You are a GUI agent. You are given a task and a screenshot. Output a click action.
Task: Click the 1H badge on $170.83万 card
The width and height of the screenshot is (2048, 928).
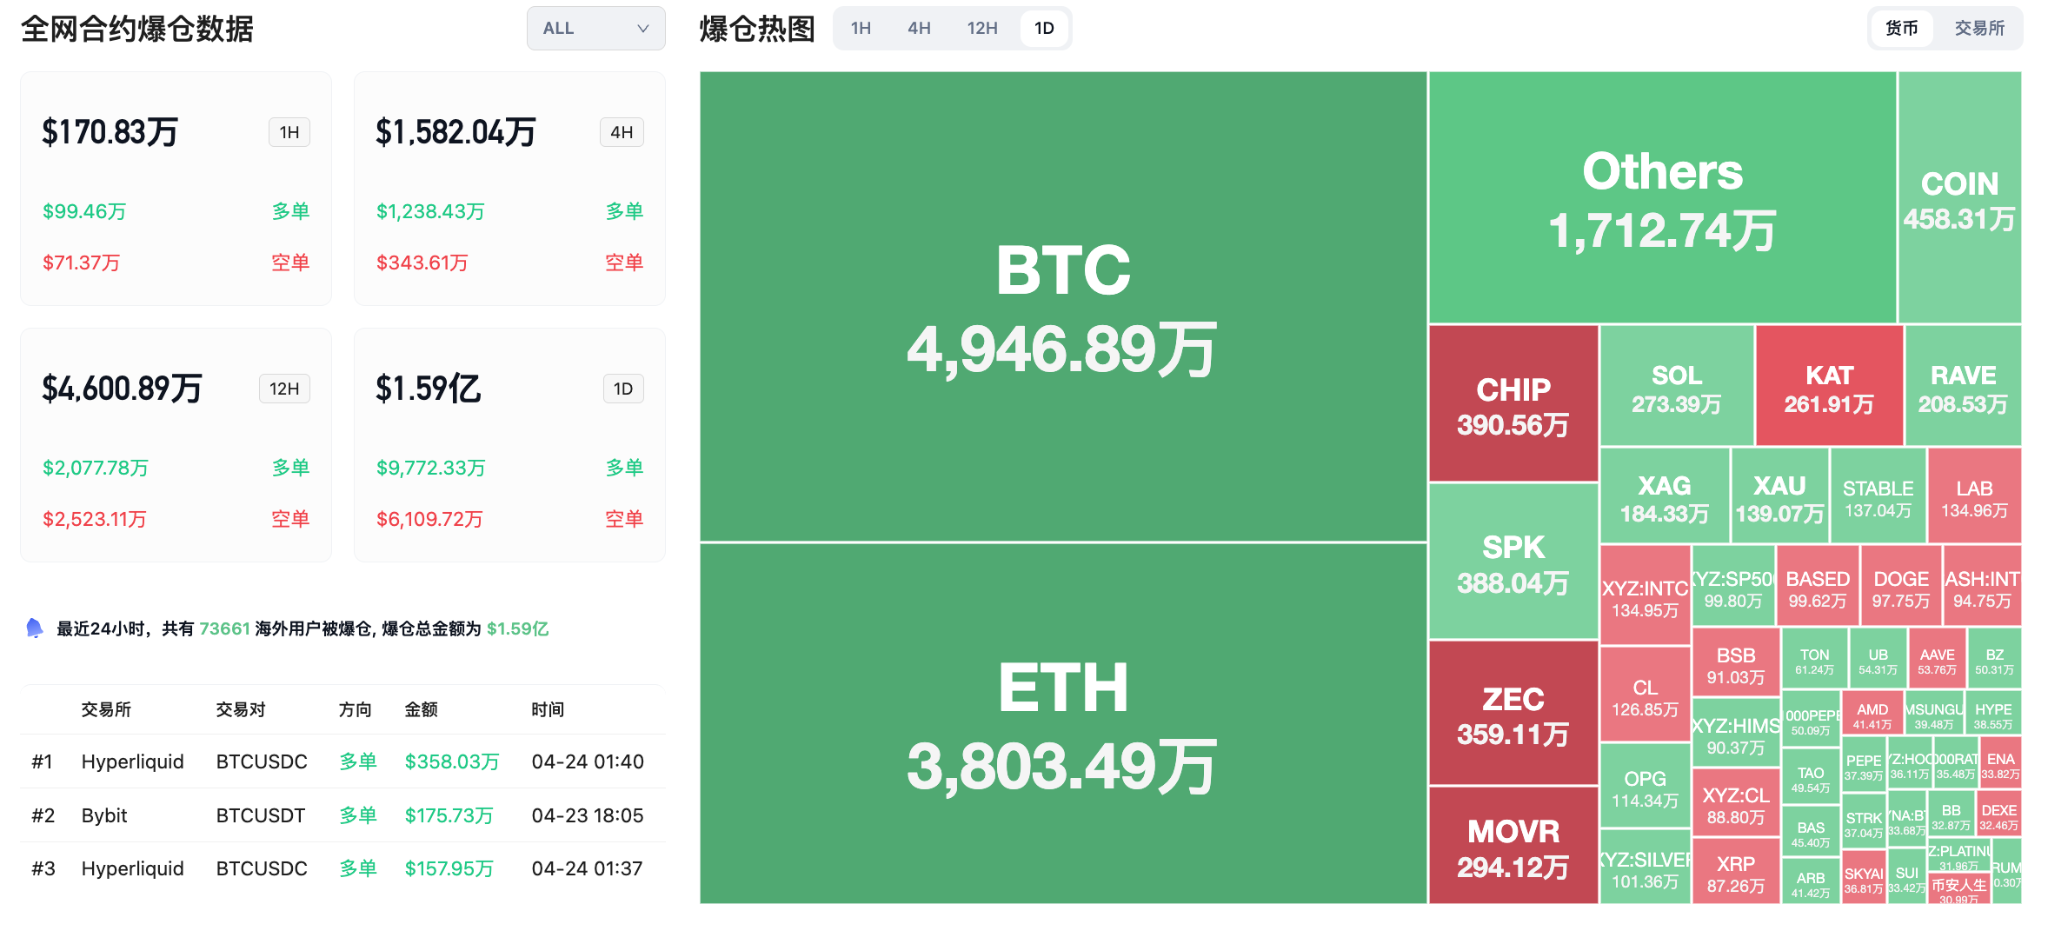click(289, 132)
